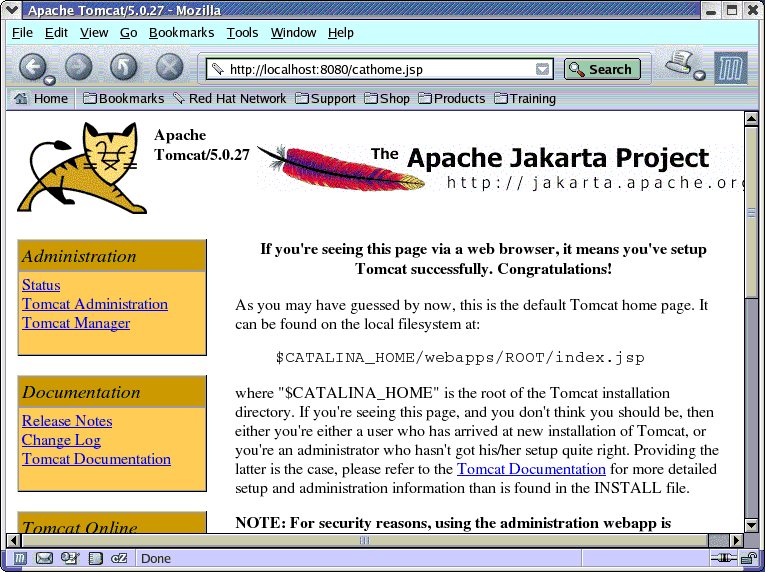Click the Mozilla throbber logo
The width and height of the screenshot is (765, 572).
tap(731, 68)
